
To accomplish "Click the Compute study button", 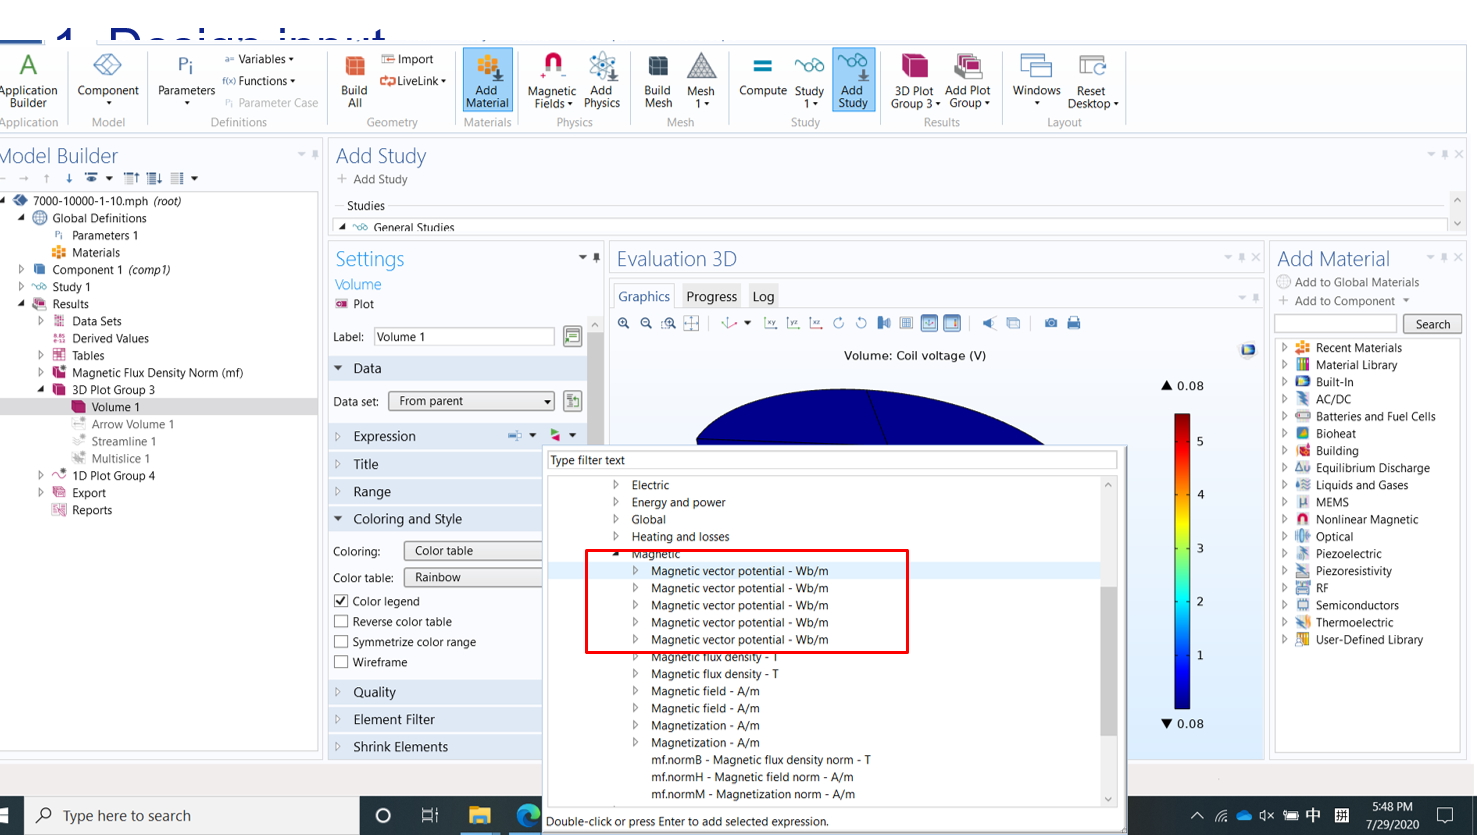I will (x=763, y=78).
